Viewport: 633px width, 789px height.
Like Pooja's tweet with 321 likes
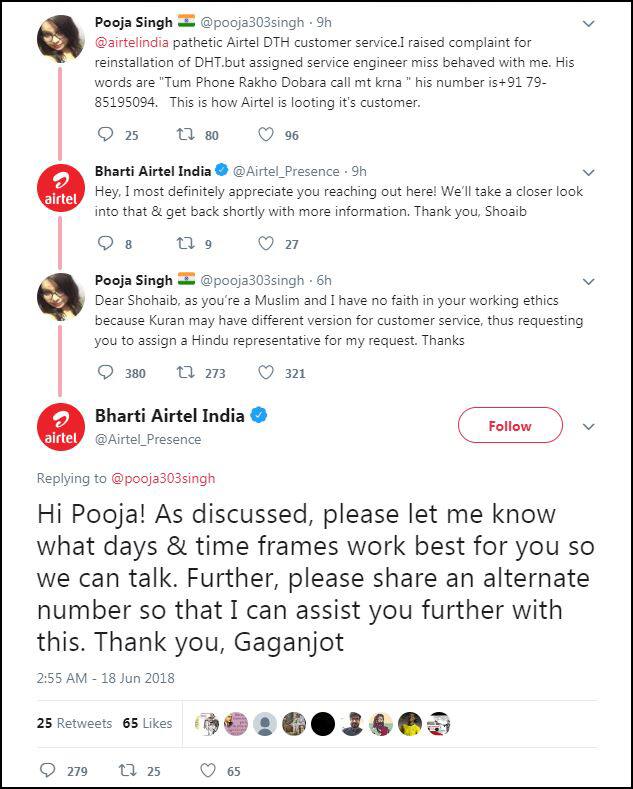265,373
